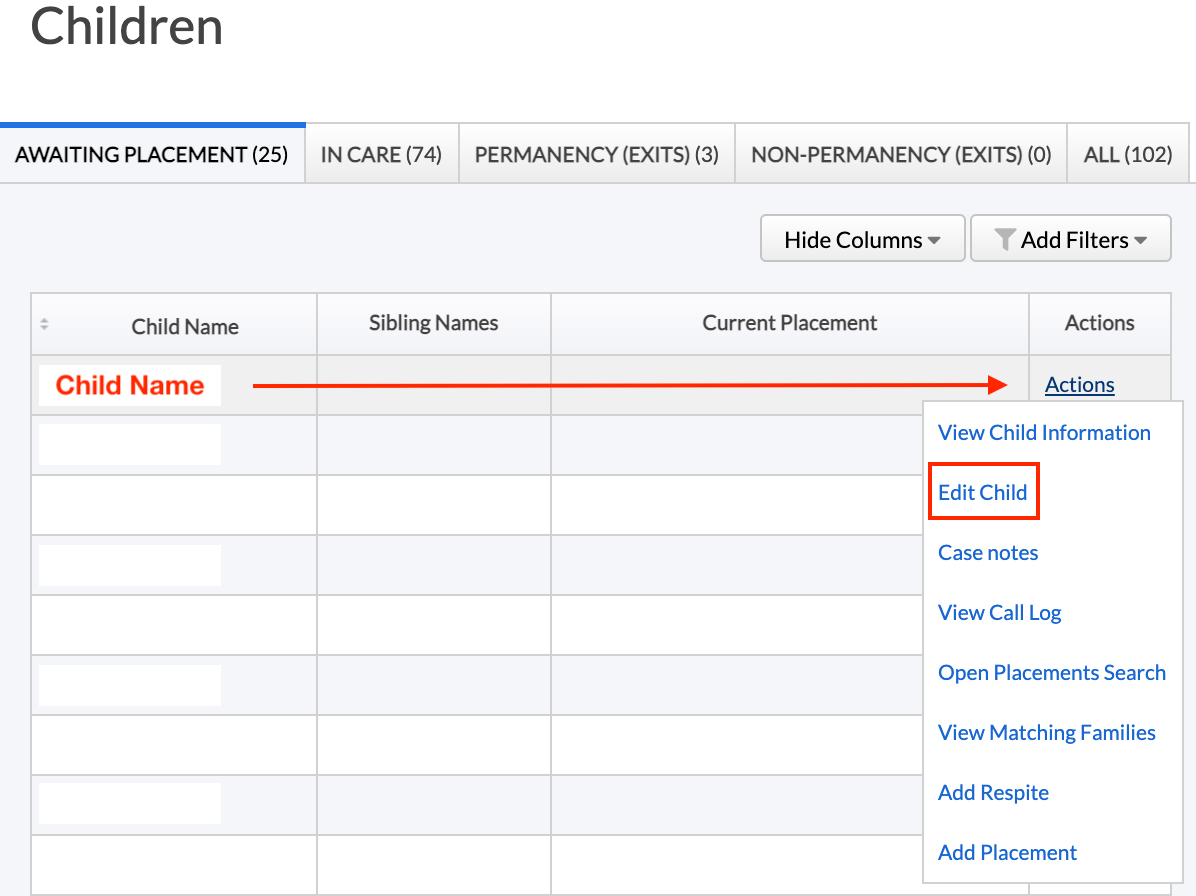This screenshot has width=1196, height=896.
Task: Switch to the Awaiting Placement tab
Action: pos(152,155)
